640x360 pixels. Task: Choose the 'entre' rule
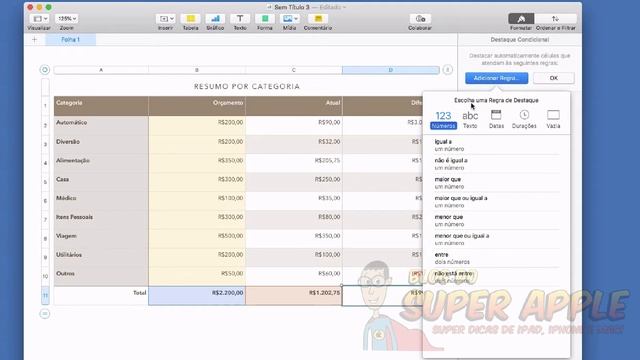(x=496, y=258)
